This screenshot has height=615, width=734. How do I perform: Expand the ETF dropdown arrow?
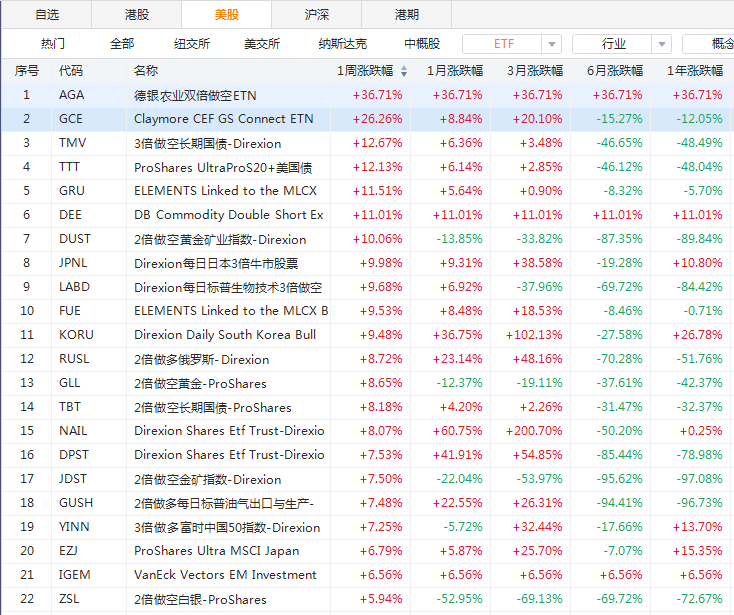click(x=552, y=44)
